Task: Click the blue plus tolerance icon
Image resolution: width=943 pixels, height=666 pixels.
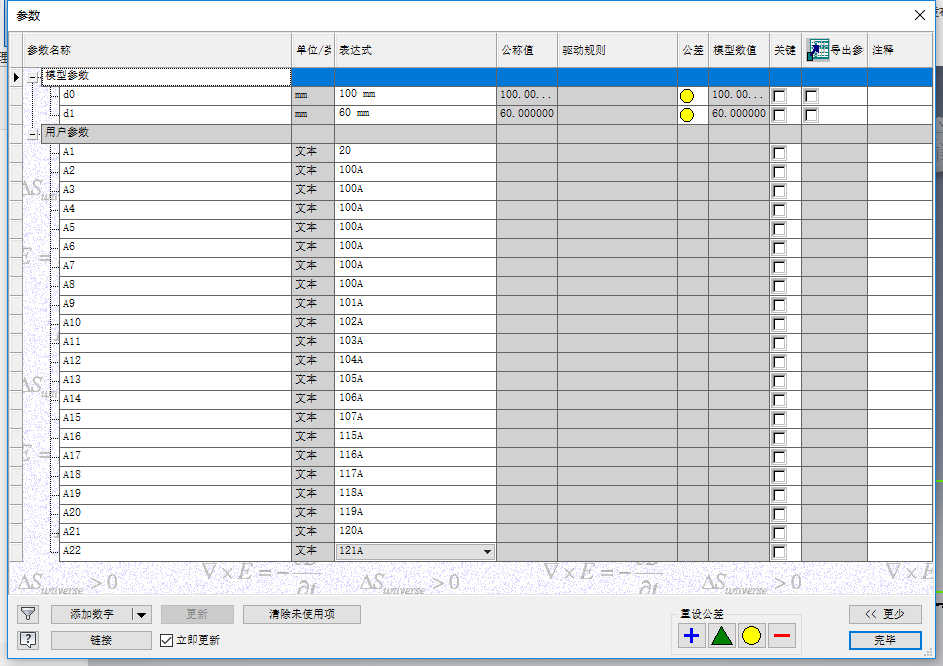Action: (x=690, y=636)
